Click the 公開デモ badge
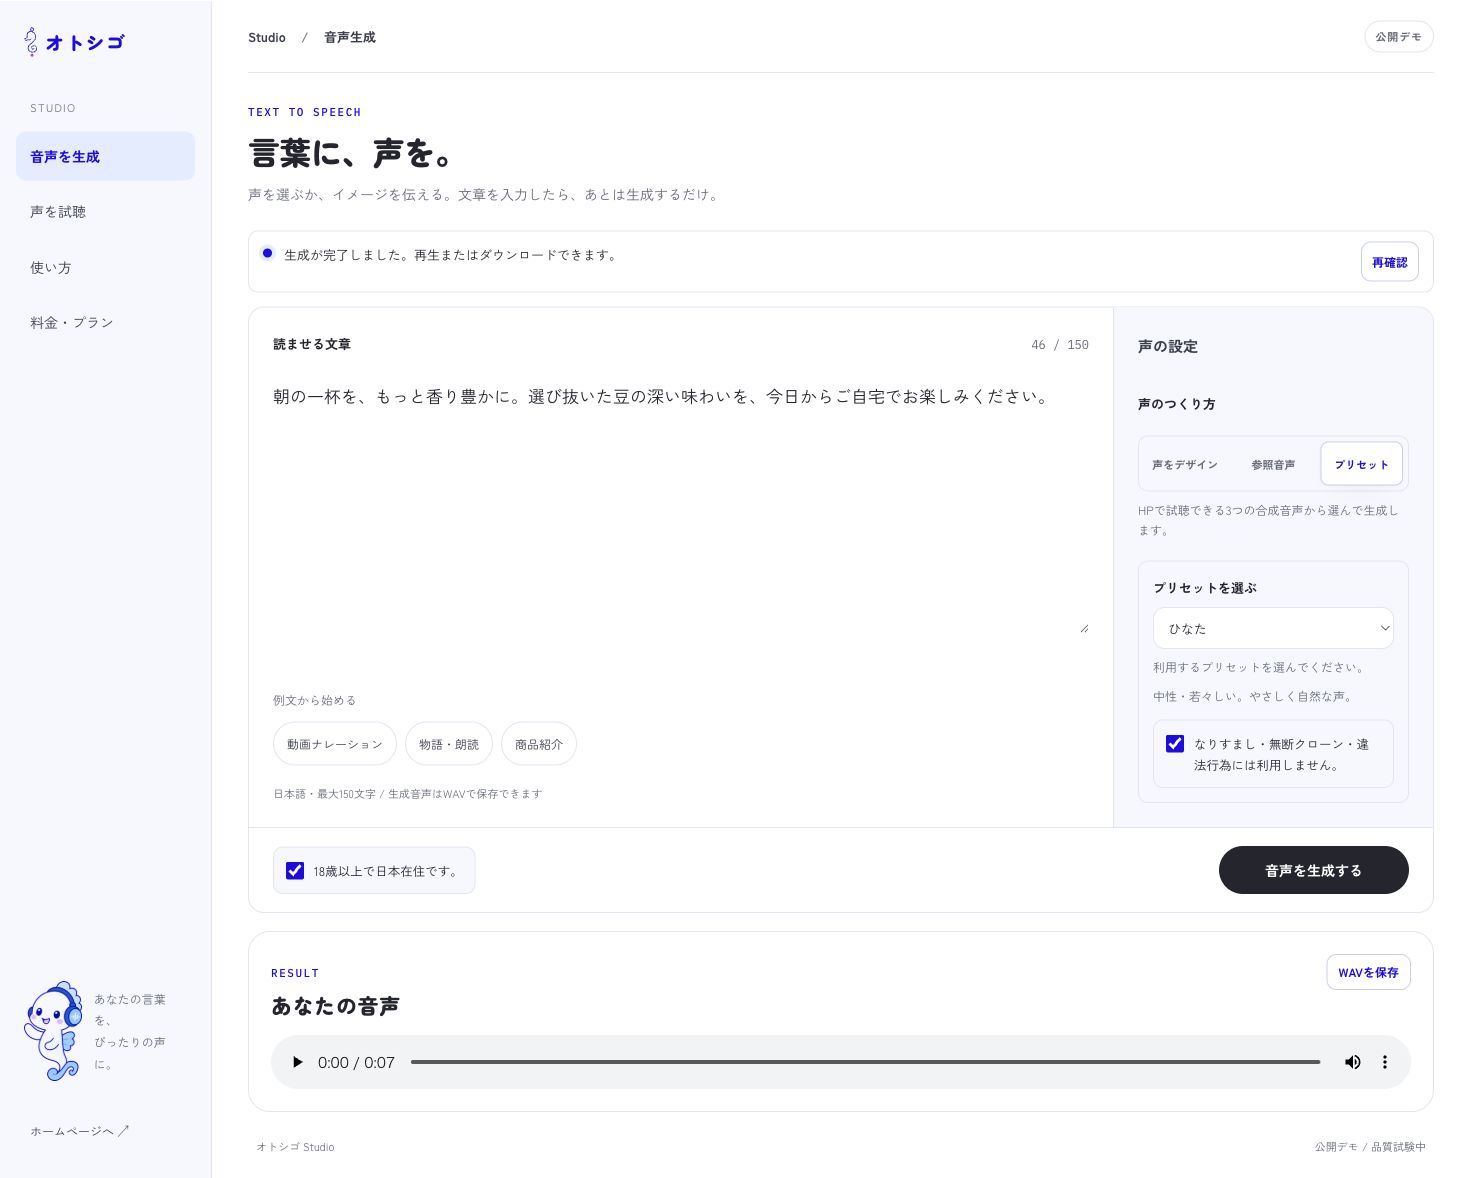 click(1398, 37)
